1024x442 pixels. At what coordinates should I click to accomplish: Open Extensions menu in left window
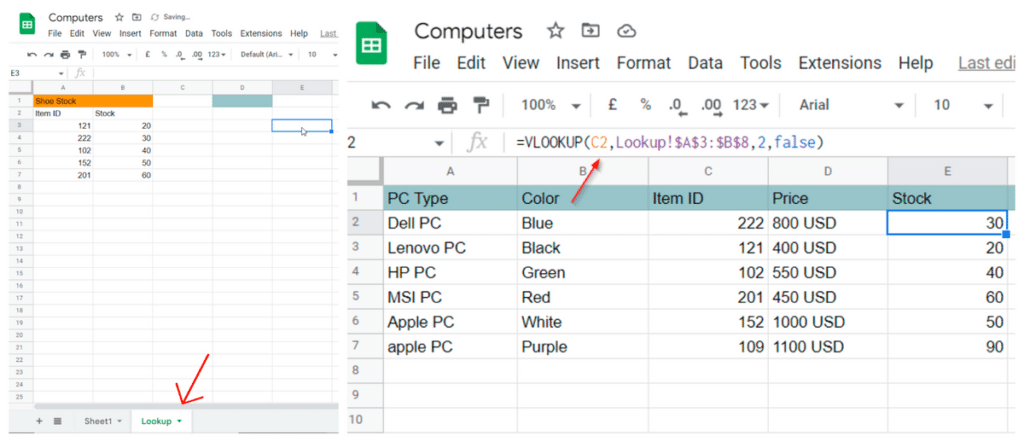[x=261, y=33]
